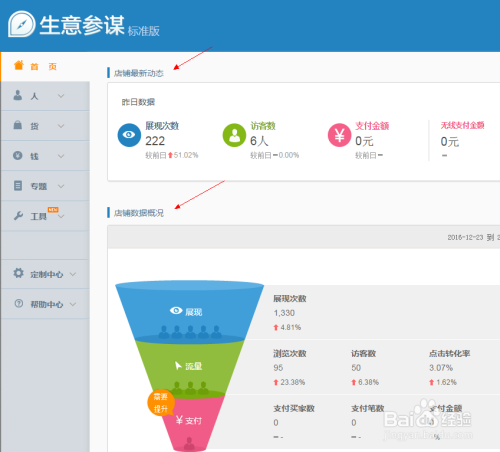Click the 展现次数 label in 昨日数据
500x452 pixels.
tap(162, 126)
